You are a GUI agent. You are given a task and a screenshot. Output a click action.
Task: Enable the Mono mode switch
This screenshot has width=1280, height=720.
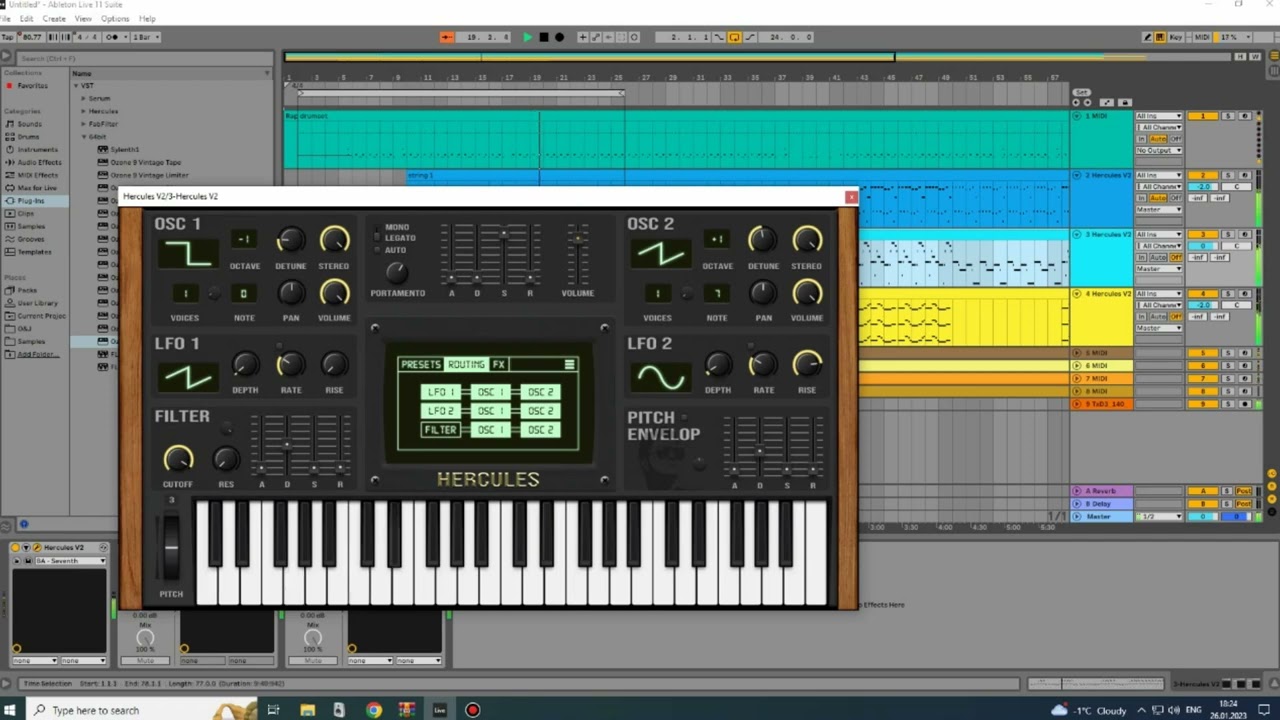pos(377,228)
